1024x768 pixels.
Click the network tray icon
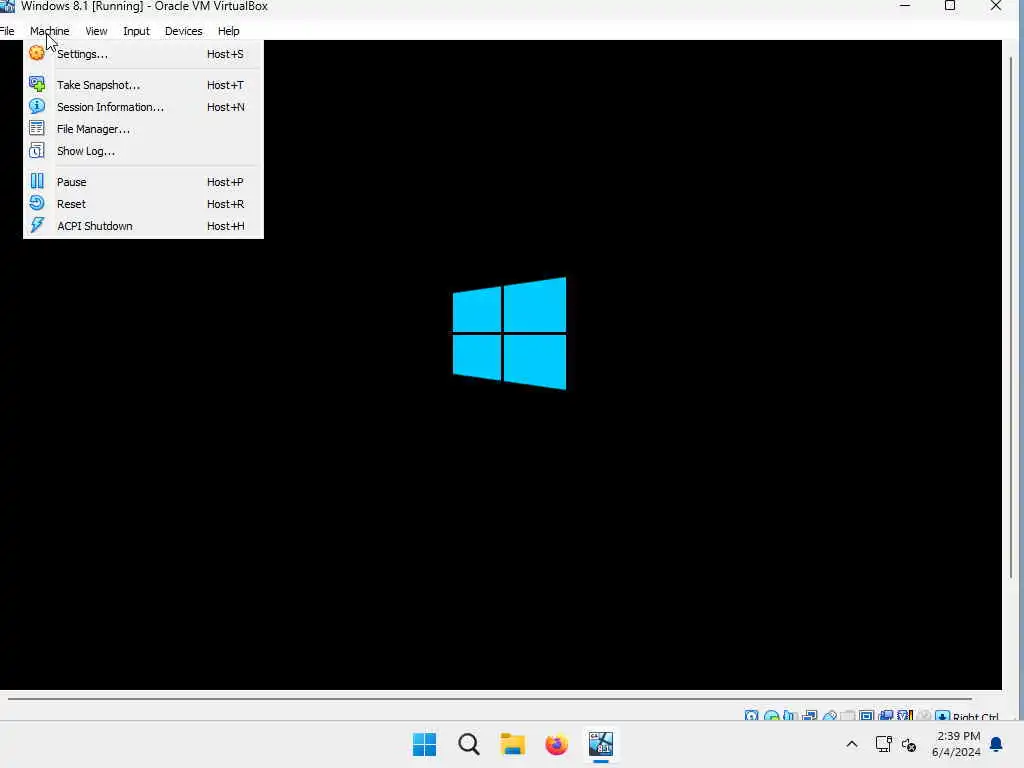point(884,744)
